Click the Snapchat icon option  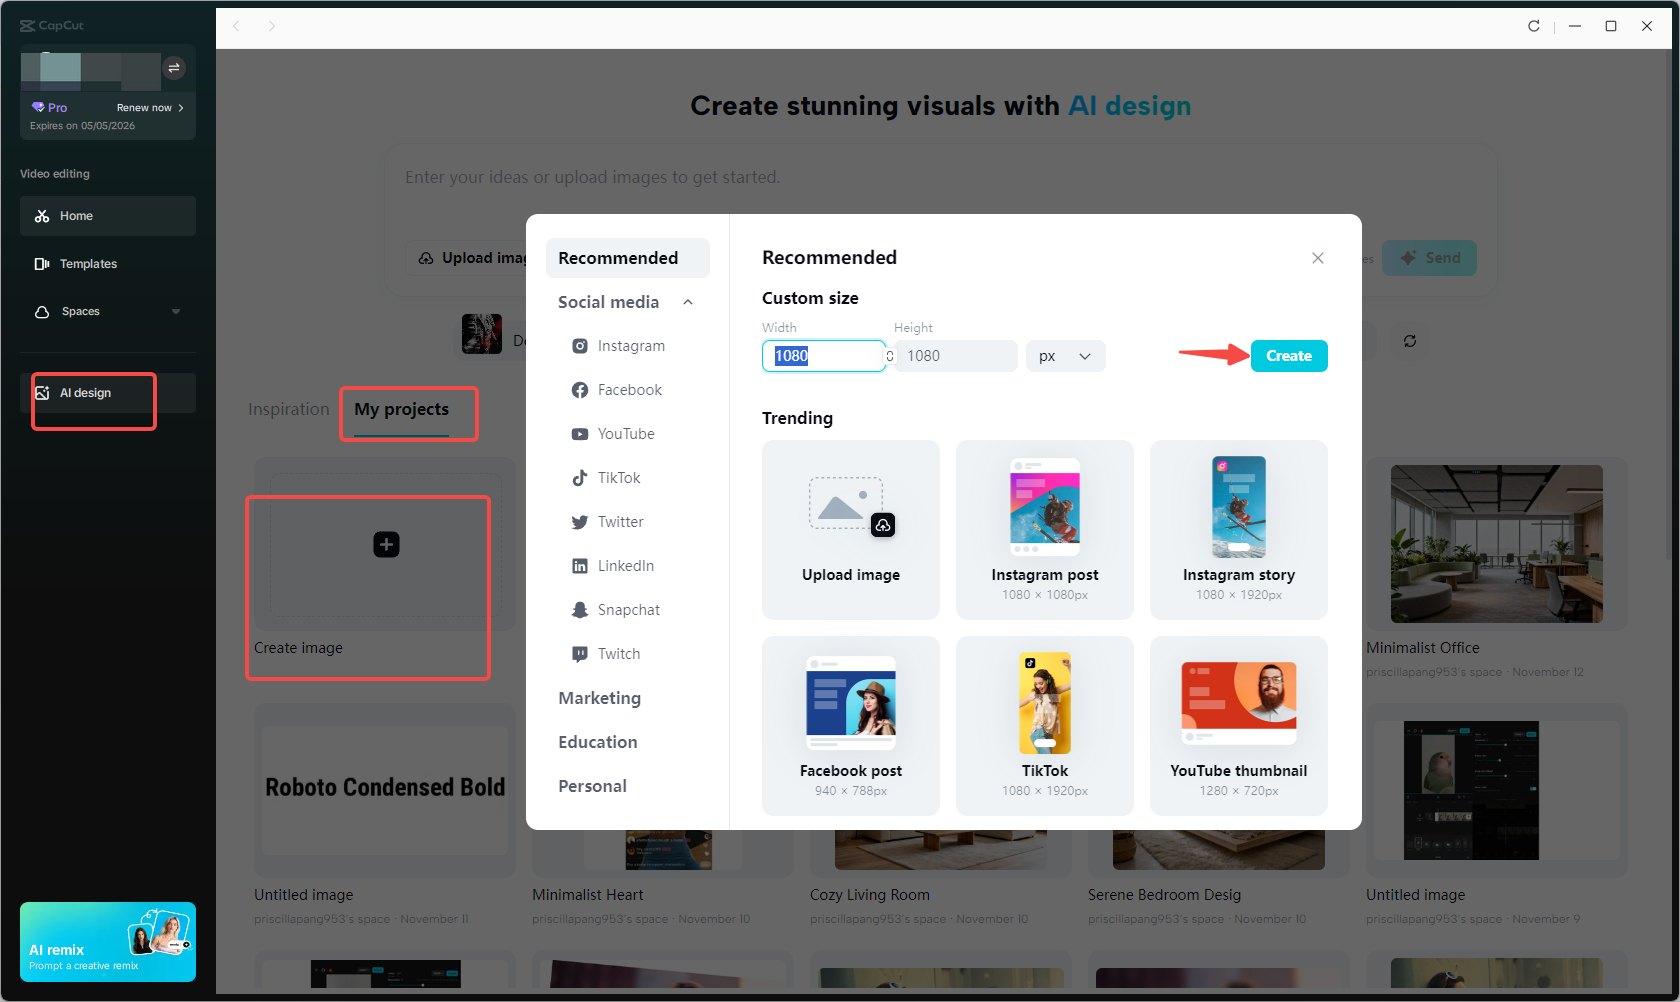click(580, 609)
